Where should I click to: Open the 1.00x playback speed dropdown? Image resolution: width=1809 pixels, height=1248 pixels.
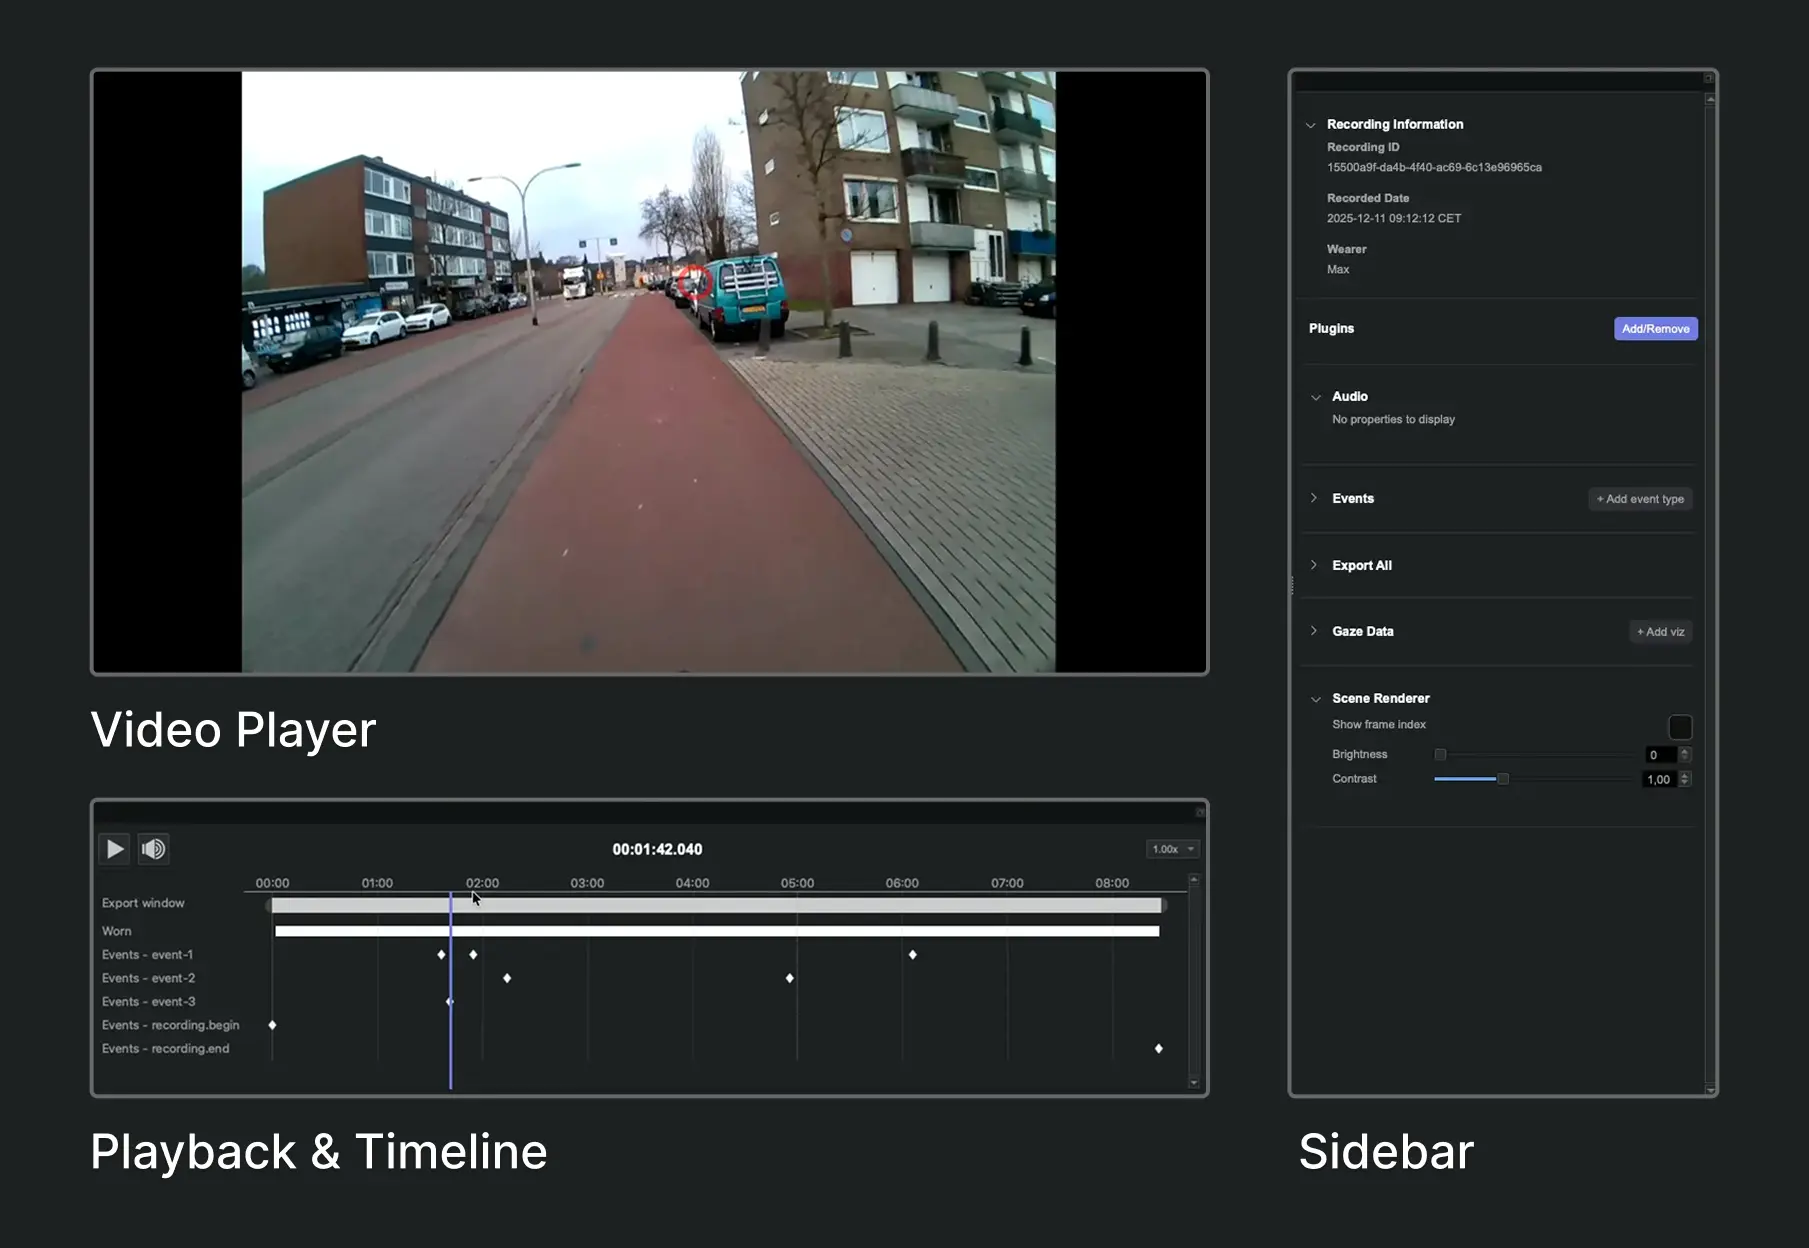[1172, 849]
